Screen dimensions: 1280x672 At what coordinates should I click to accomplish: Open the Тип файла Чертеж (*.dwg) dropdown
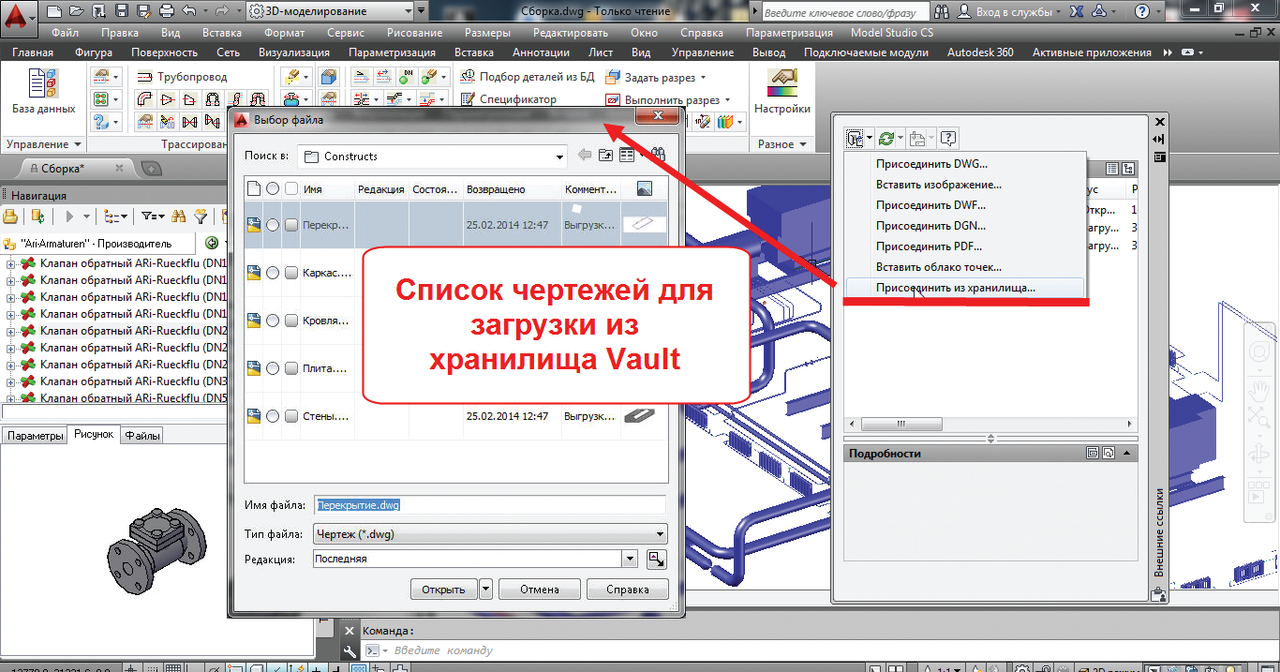tap(660, 534)
